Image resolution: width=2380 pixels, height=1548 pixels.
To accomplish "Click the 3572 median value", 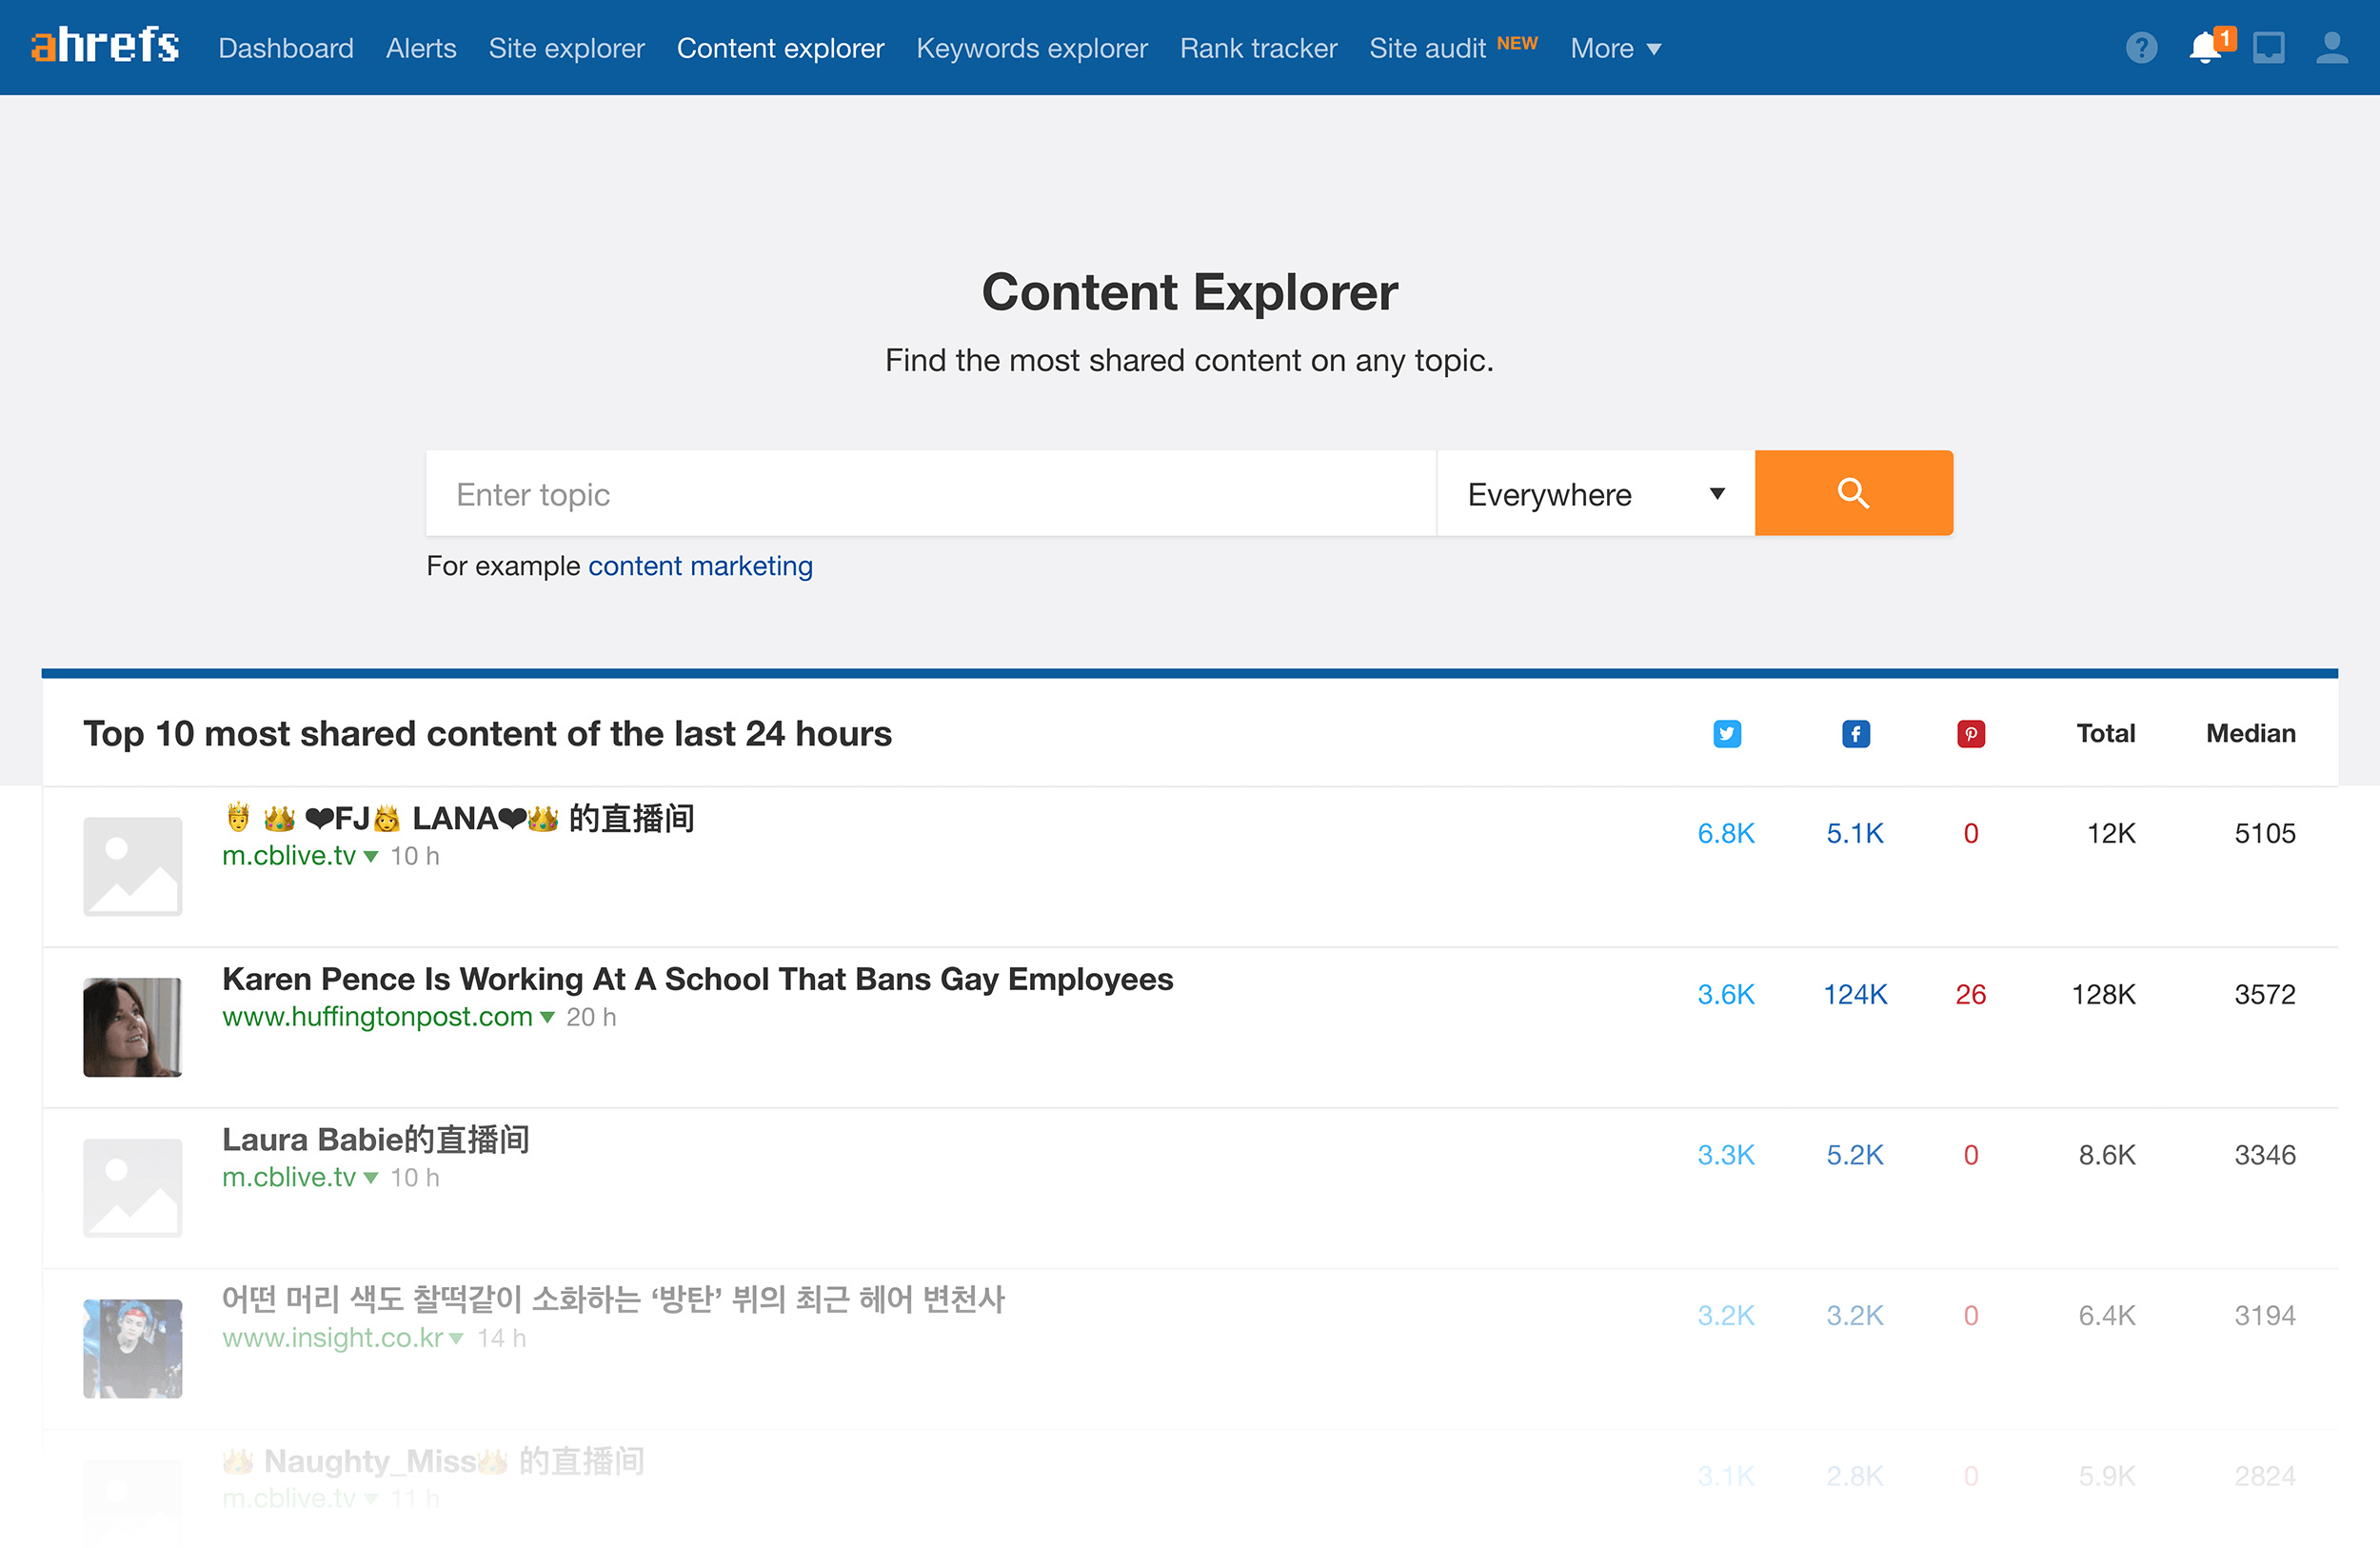I will [2265, 995].
